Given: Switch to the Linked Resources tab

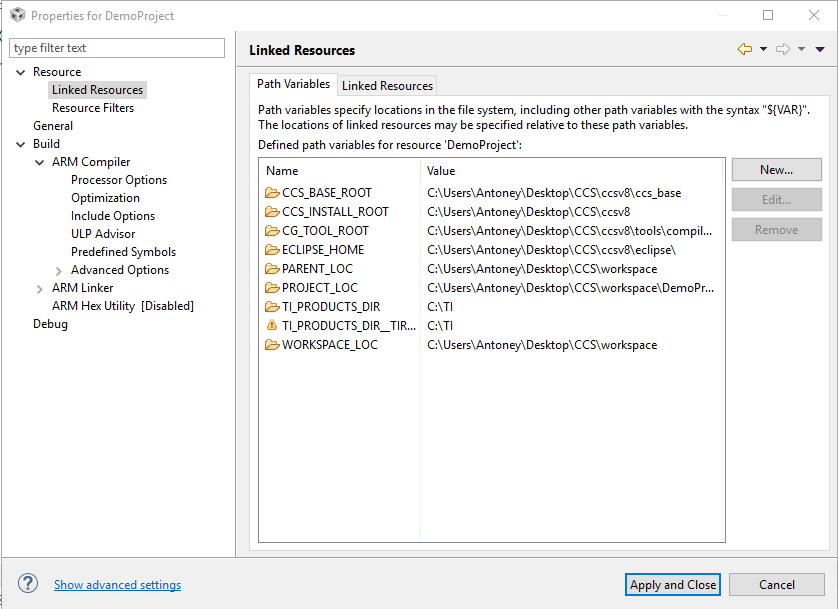Looking at the screenshot, I should (x=387, y=86).
